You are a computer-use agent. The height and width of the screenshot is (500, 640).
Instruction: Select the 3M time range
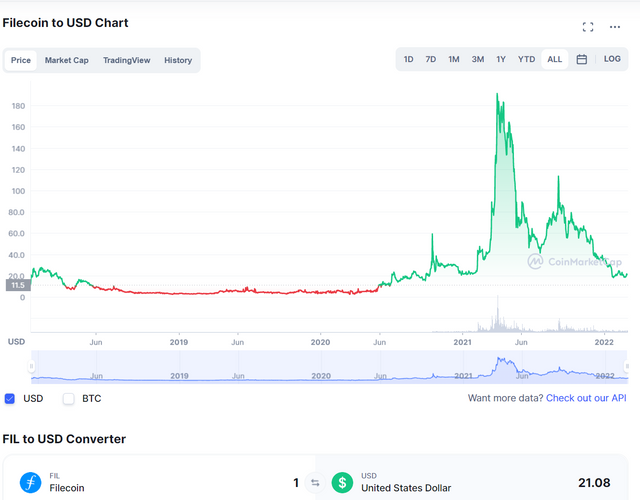pos(478,59)
